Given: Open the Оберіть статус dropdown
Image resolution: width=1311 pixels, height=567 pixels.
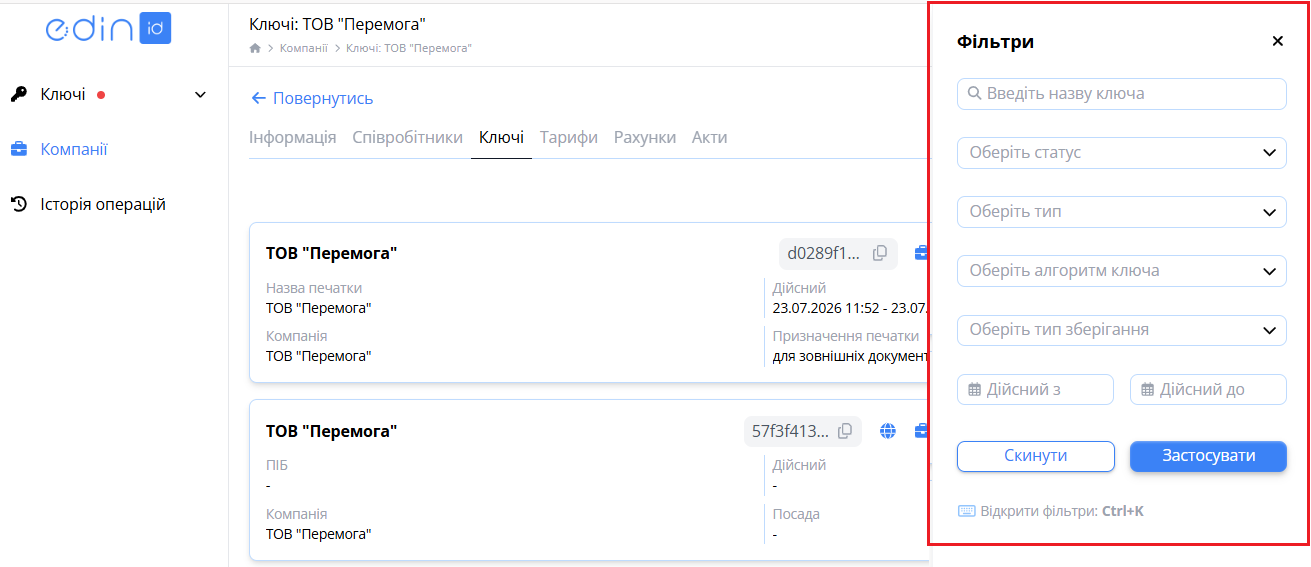Looking at the screenshot, I should pyautogui.click(x=1122, y=153).
